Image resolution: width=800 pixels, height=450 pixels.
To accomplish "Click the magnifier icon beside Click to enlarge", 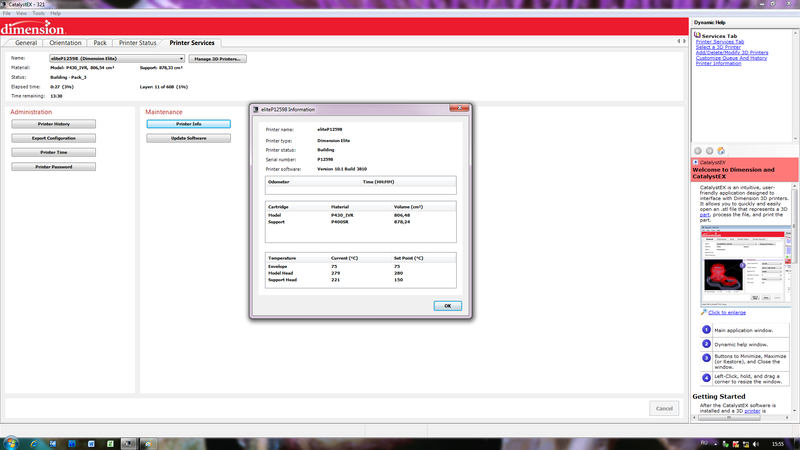I will (x=704, y=312).
